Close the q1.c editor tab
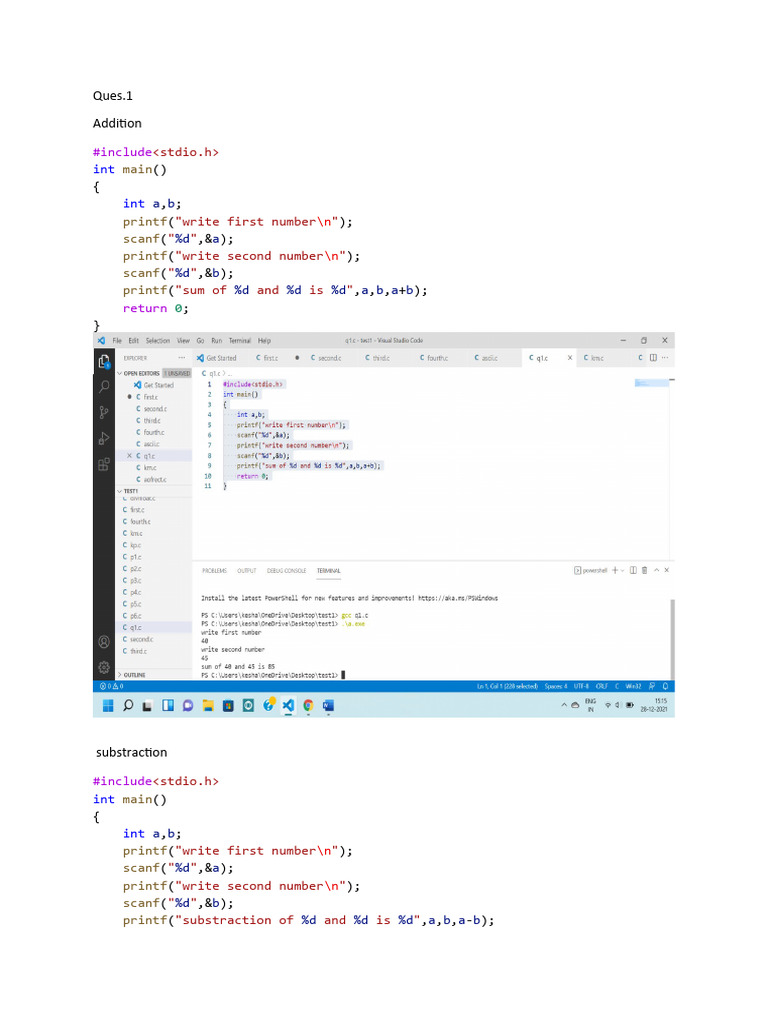 coord(570,357)
